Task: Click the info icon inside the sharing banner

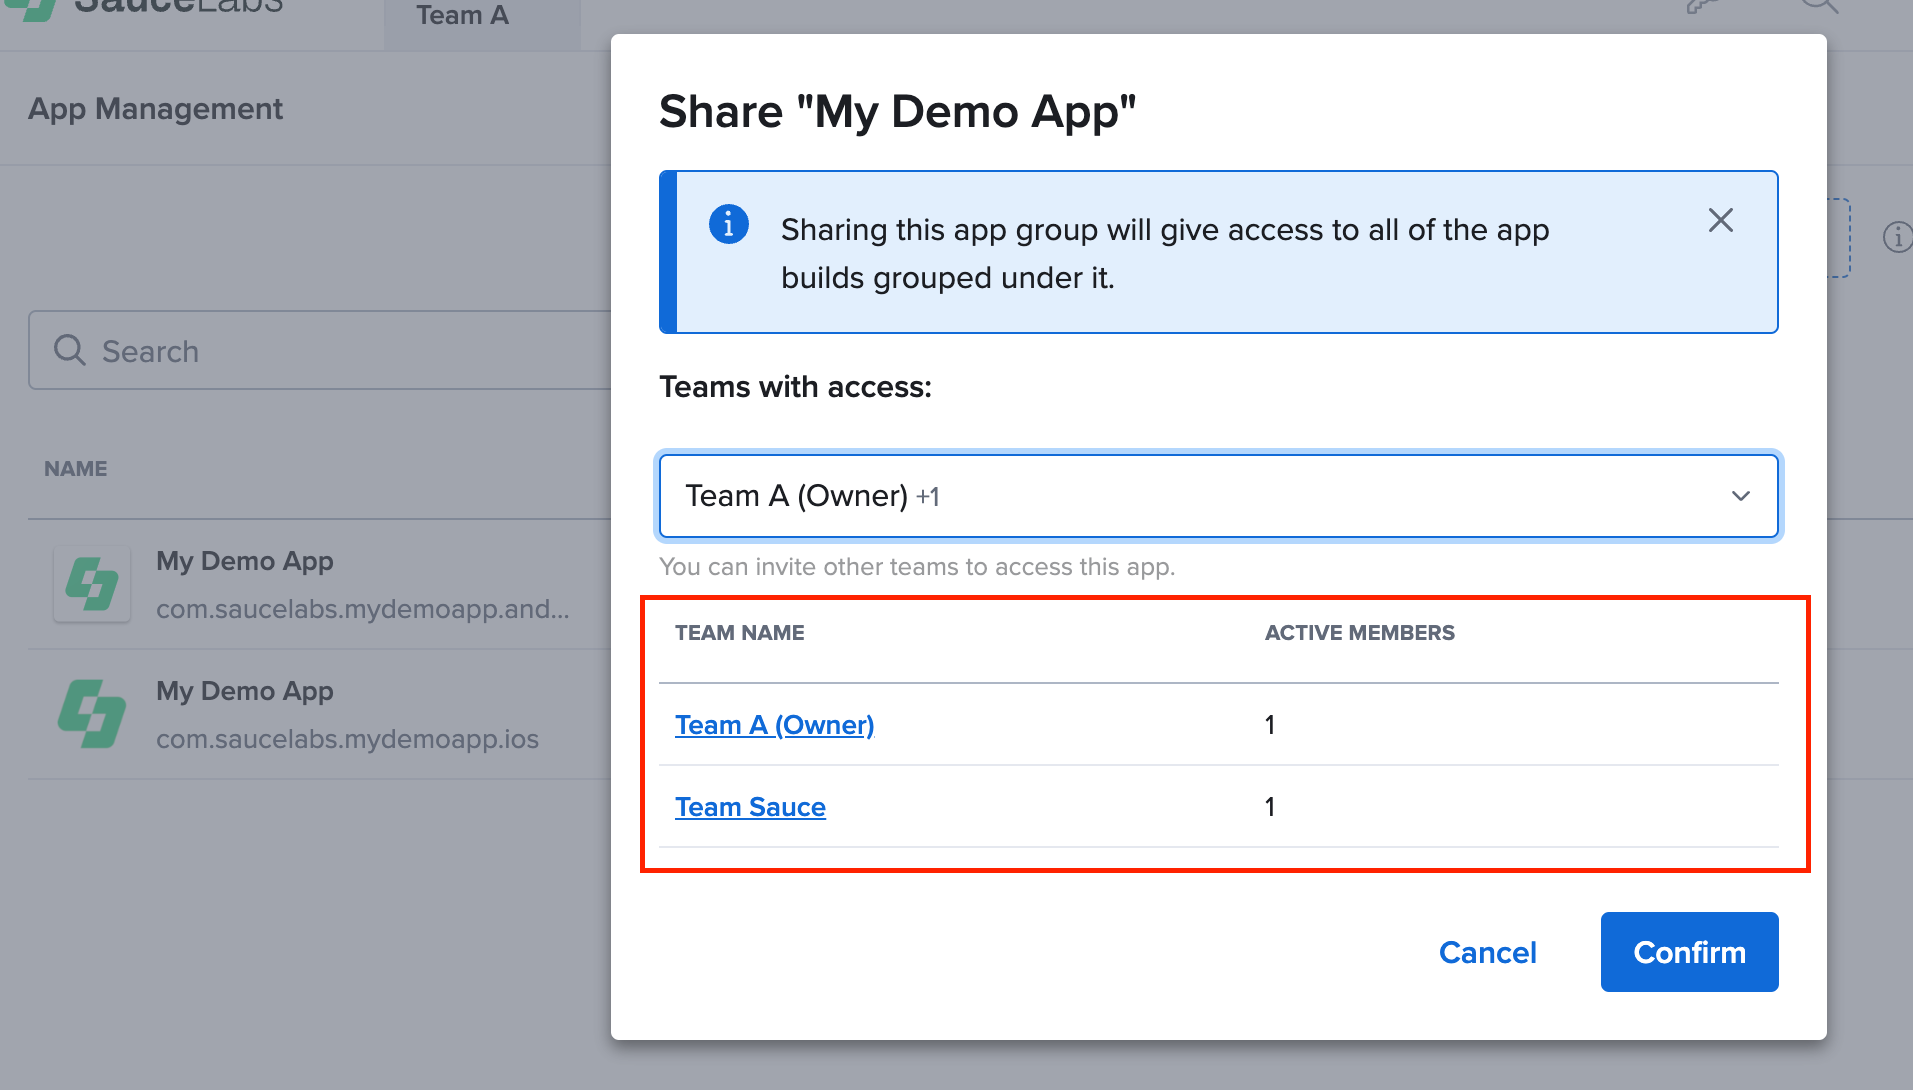Action: pos(729,224)
